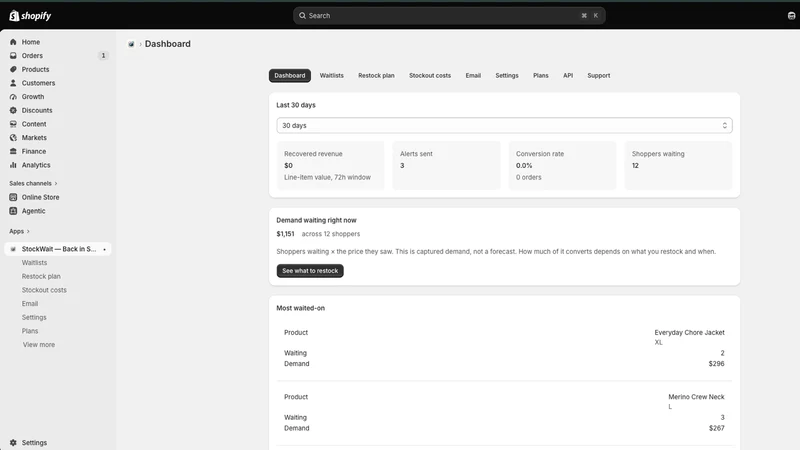This screenshot has height=450, width=800.
Task: Click the Recovered revenue card
Action: coord(330,165)
